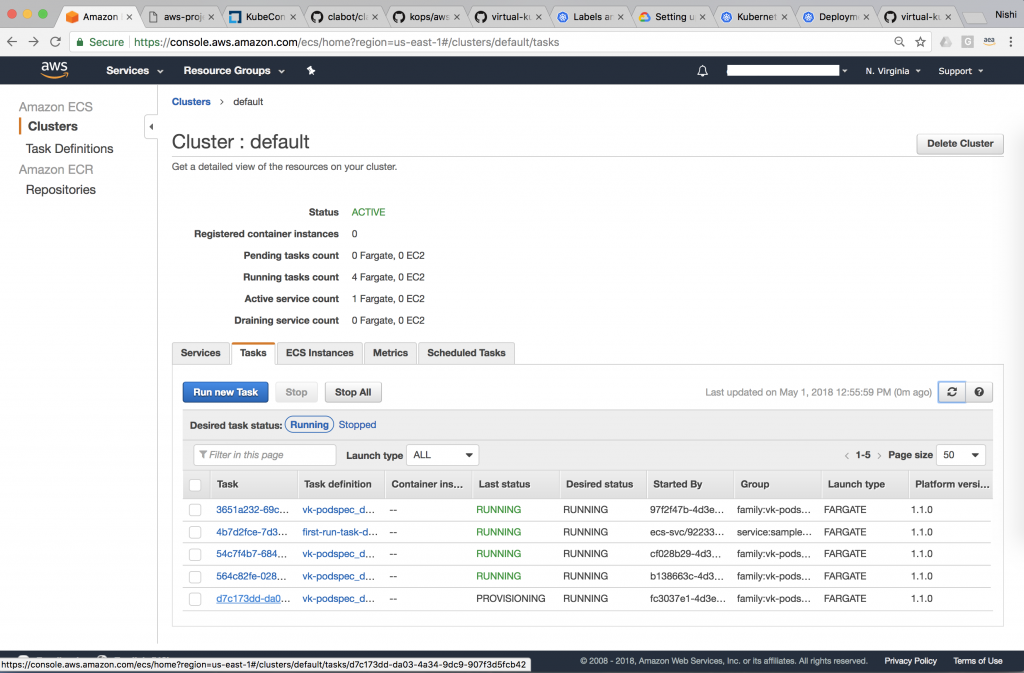
Task: Switch to the Labels browser tab
Action: click(x=591, y=17)
